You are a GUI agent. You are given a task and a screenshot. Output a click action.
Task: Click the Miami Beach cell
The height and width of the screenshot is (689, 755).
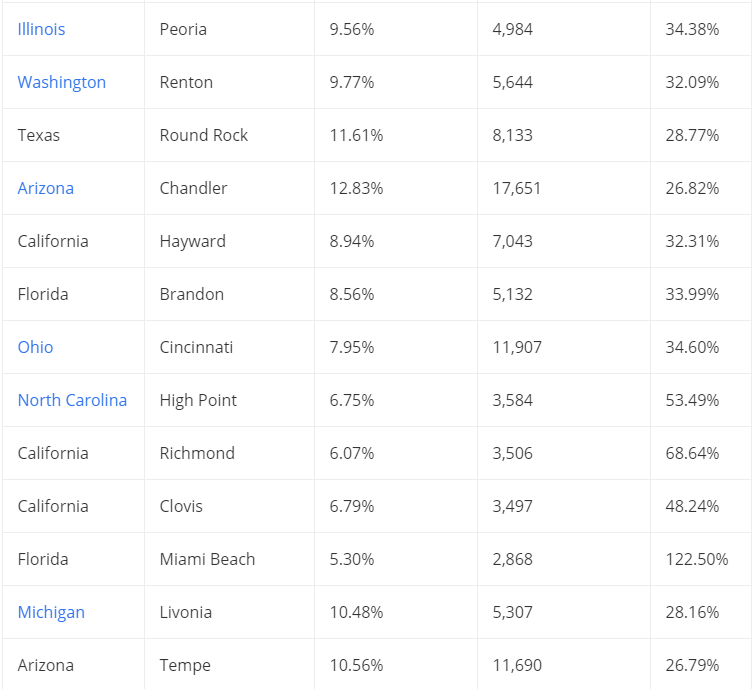tap(207, 559)
